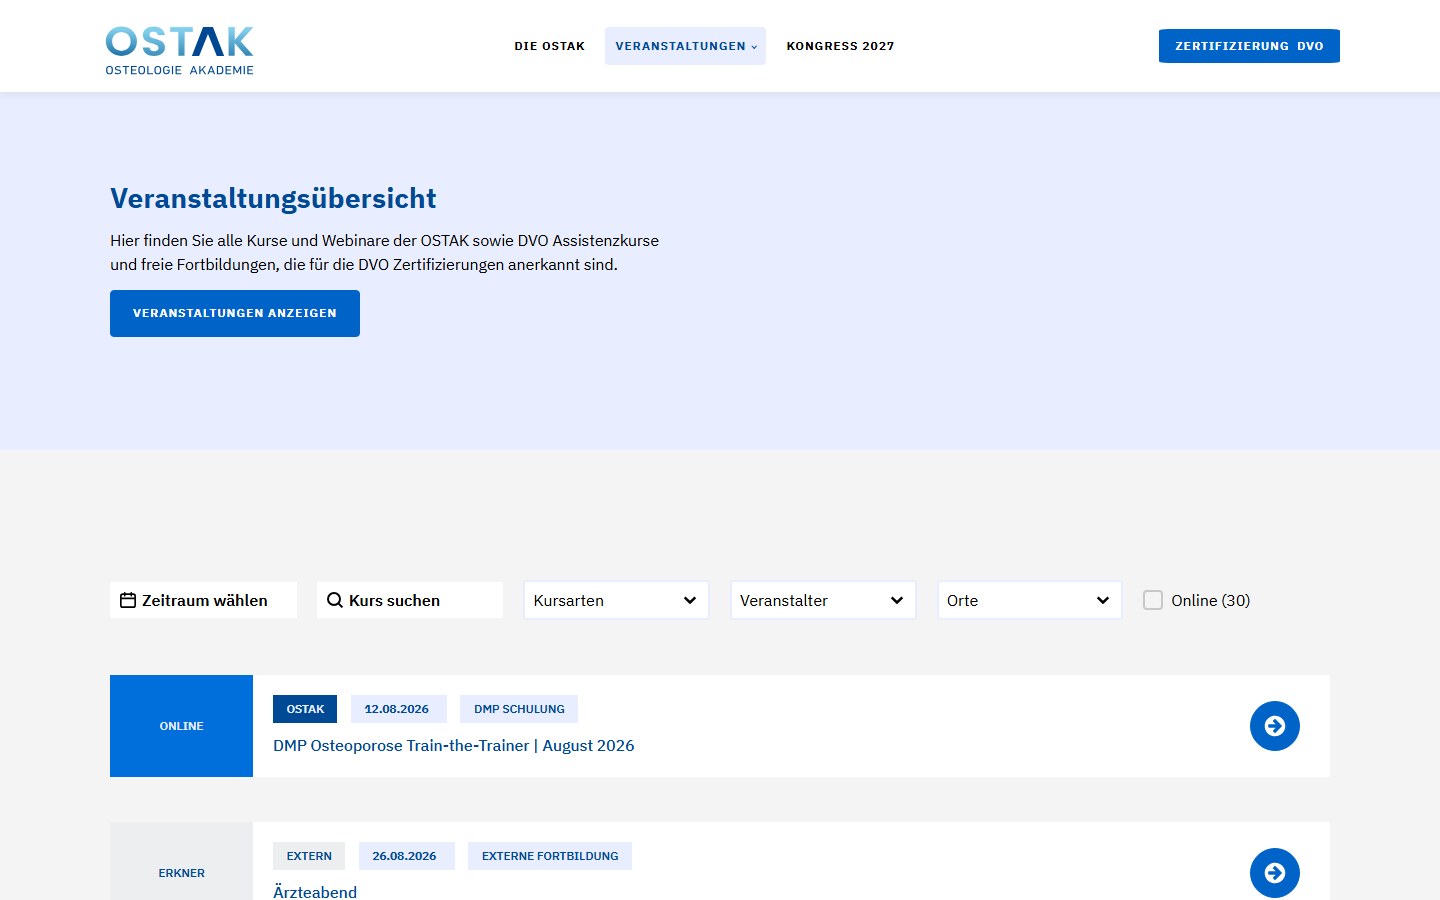Viewport: 1440px width, 900px height.
Task: Open the Veranstaltungen navigation menu
Action: point(685,46)
